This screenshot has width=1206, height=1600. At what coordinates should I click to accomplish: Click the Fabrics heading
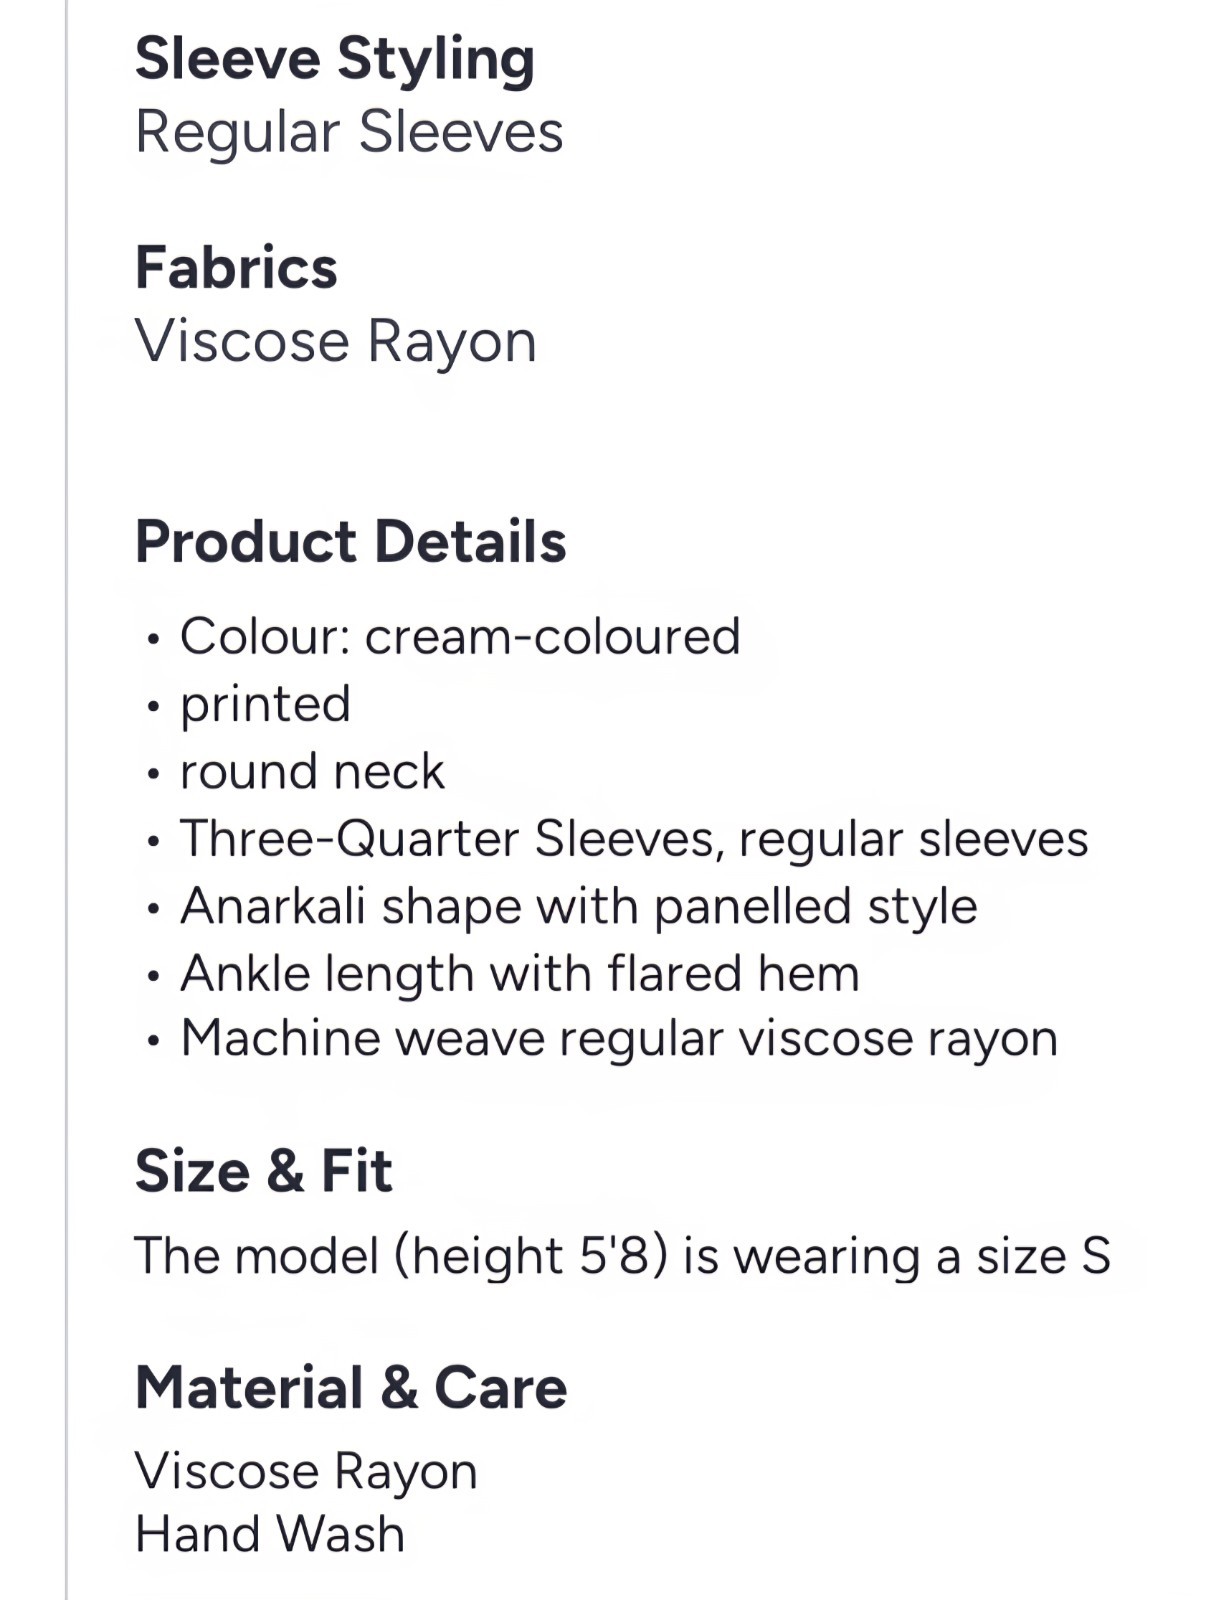[236, 268]
